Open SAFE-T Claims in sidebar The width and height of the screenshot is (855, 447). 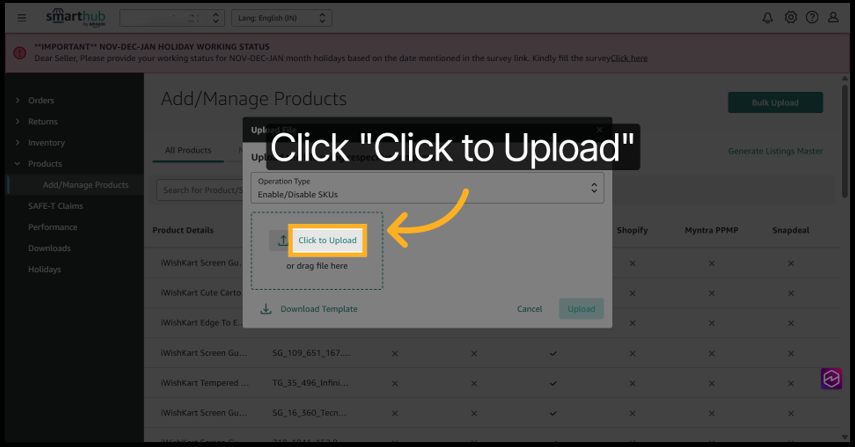pyautogui.click(x=55, y=206)
